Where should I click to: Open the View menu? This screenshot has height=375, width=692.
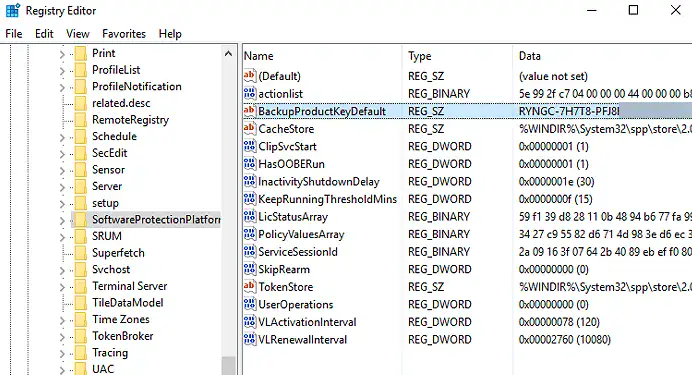coord(78,34)
